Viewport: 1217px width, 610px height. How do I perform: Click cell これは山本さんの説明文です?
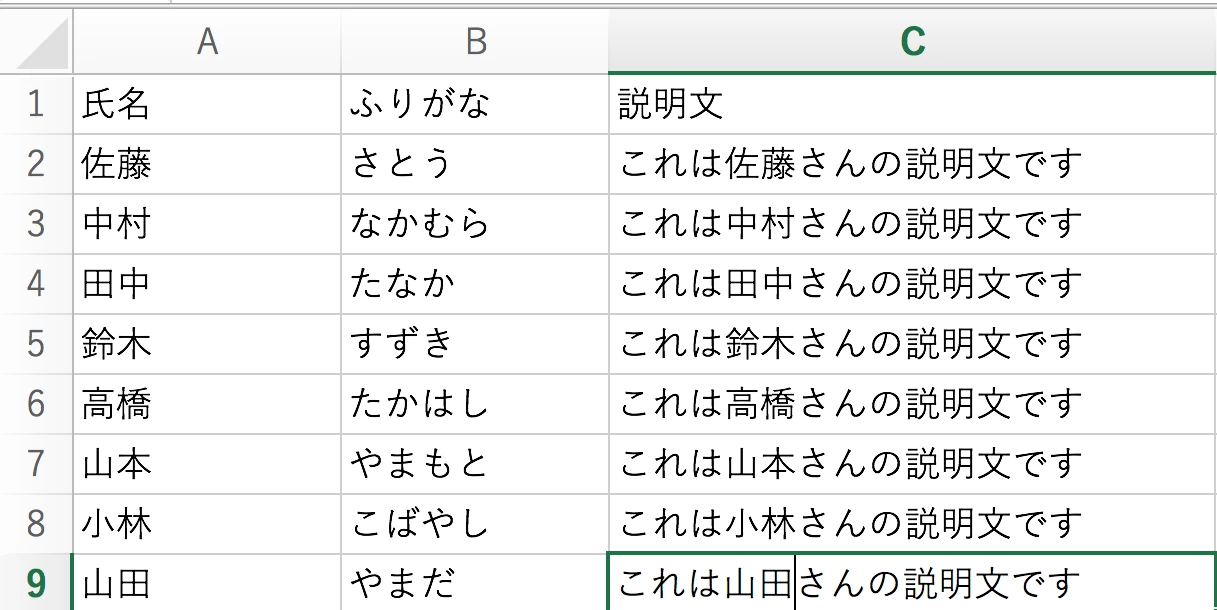(x=912, y=464)
